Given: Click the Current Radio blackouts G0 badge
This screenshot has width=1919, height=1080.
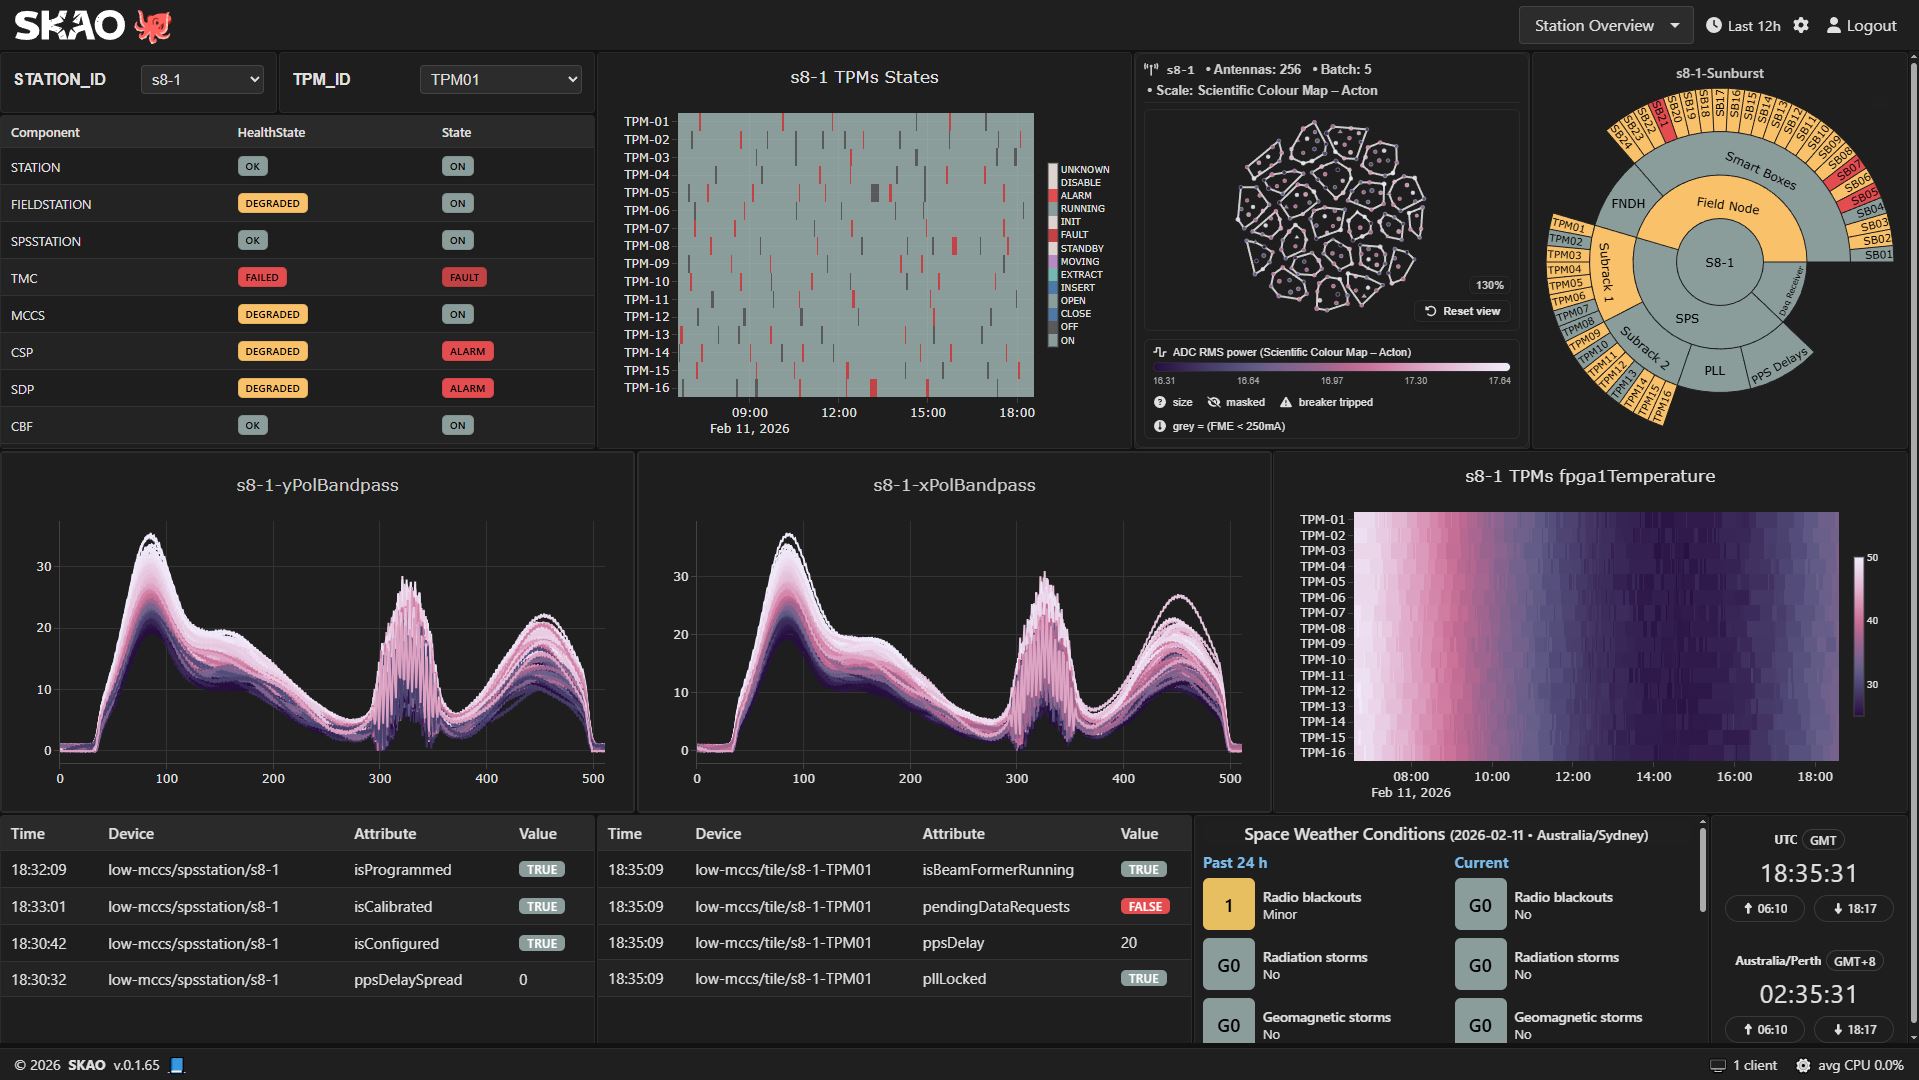Looking at the screenshot, I should coord(1480,905).
